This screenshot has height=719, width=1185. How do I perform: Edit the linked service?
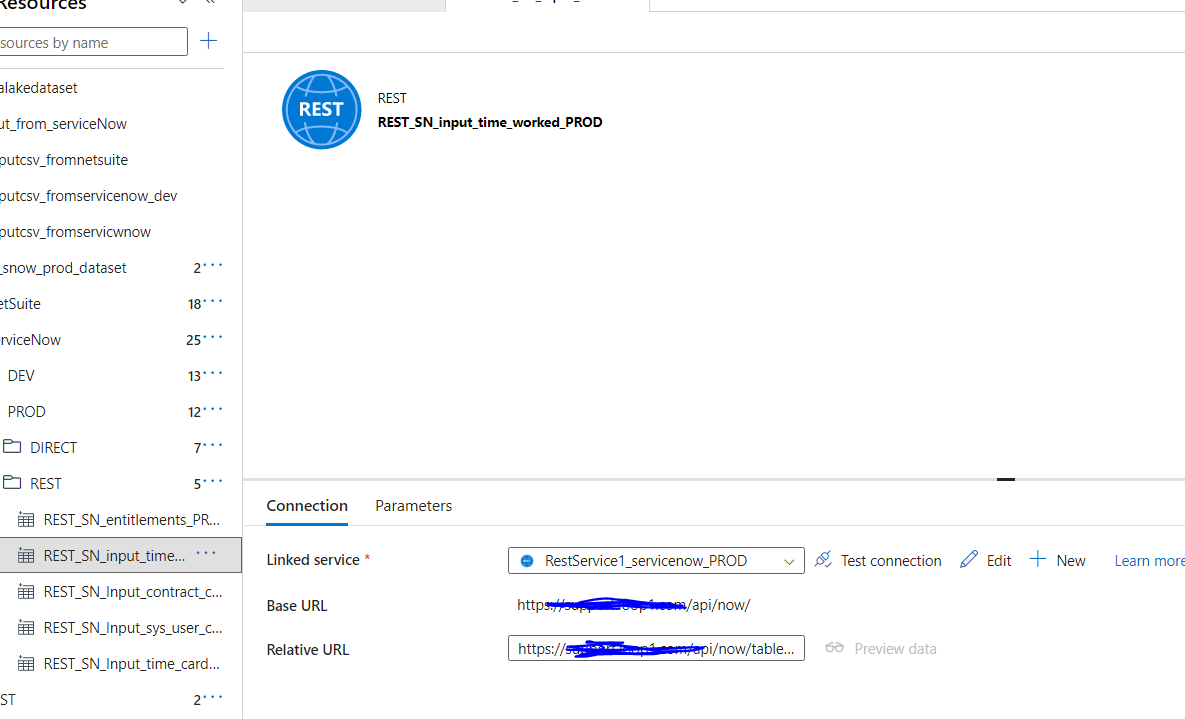985,560
